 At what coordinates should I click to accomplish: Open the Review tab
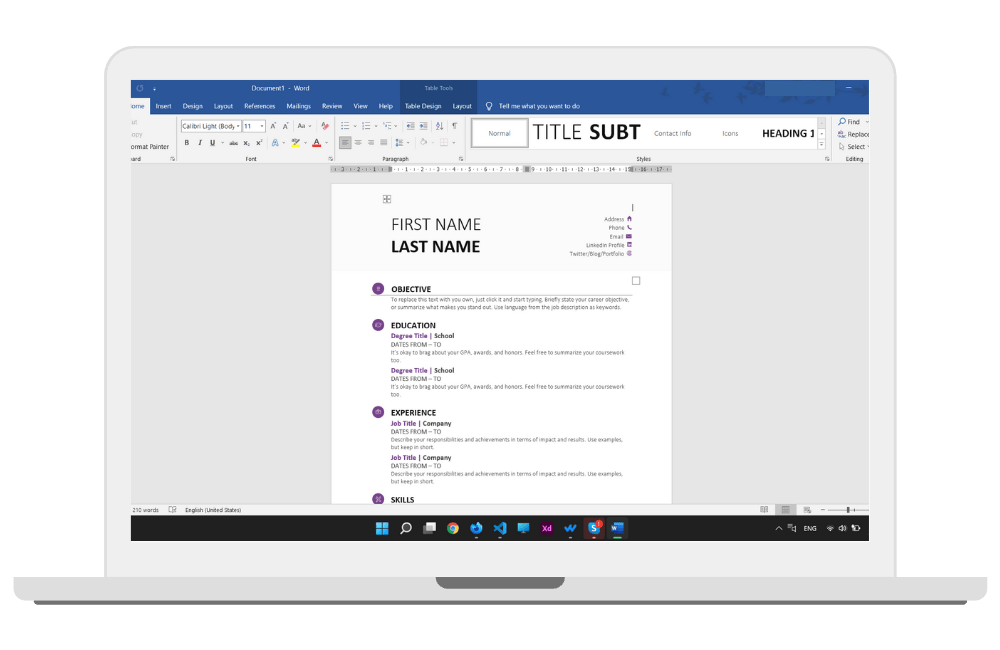coord(332,106)
